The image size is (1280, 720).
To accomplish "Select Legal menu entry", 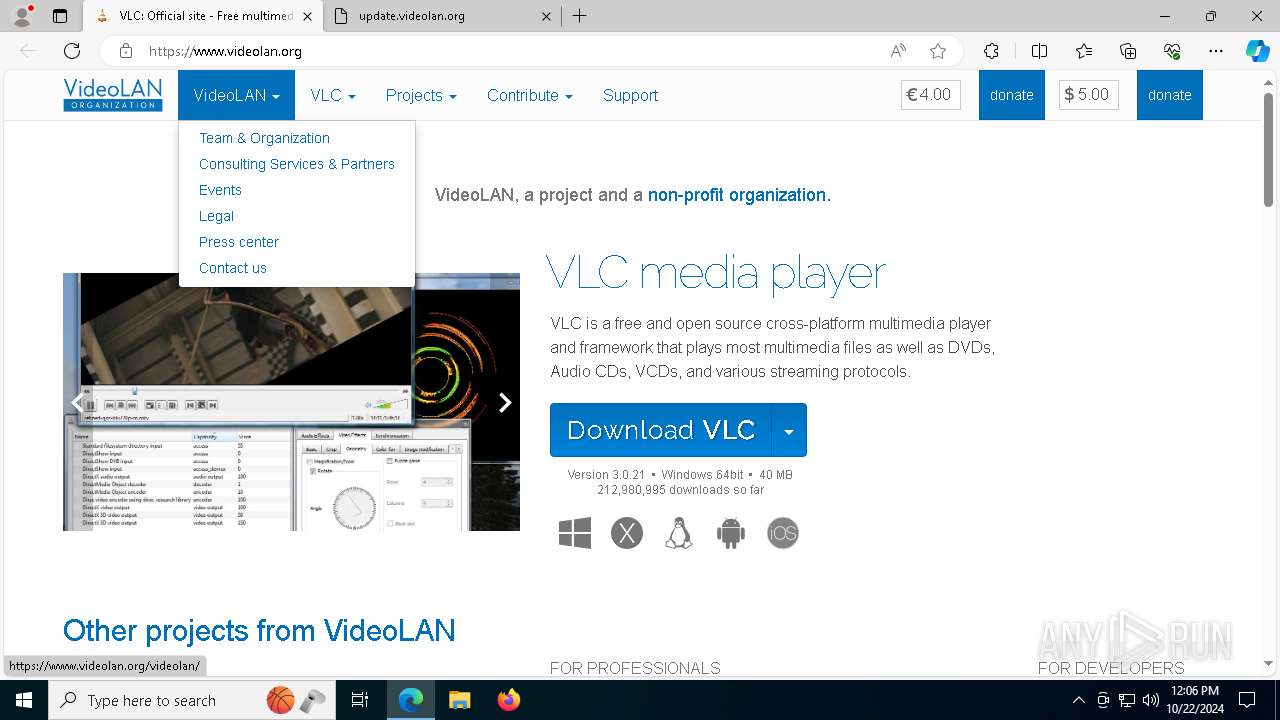I will coord(216,216).
